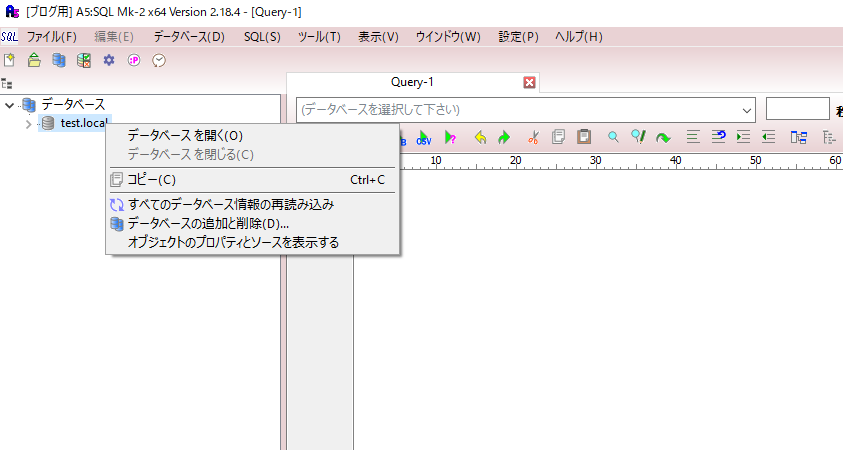
Task: Click the green redo arrow icon
Action: tap(504, 138)
